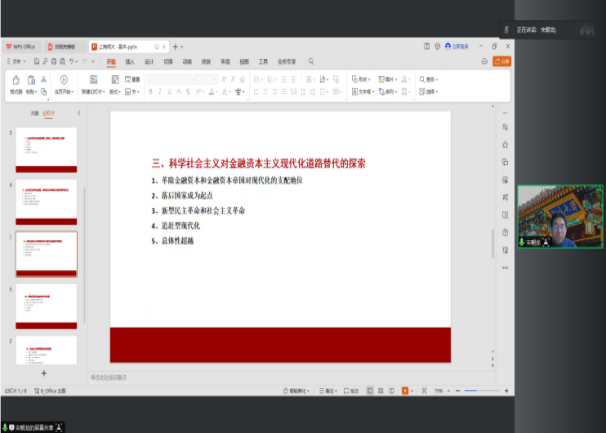
Task: Click the undo arrow icon
Action: pyautogui.click(x=71, y=61)
